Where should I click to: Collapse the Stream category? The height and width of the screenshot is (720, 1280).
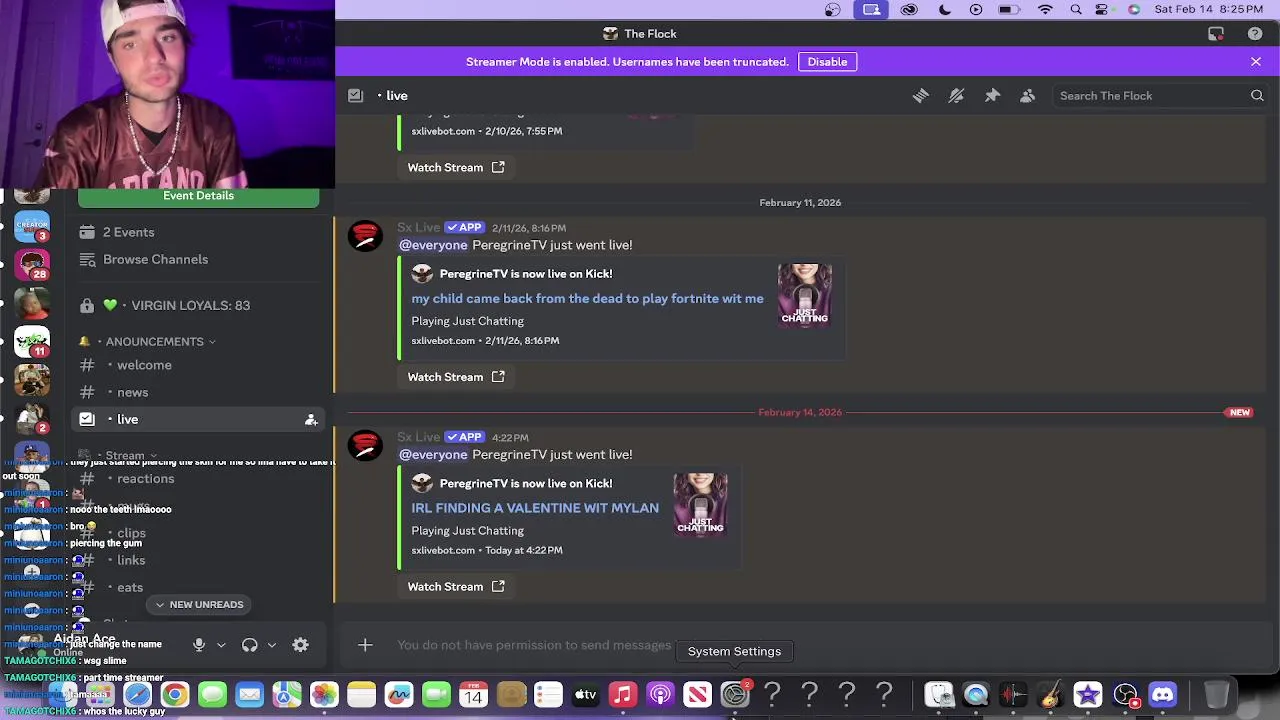[x=125, y=455]
